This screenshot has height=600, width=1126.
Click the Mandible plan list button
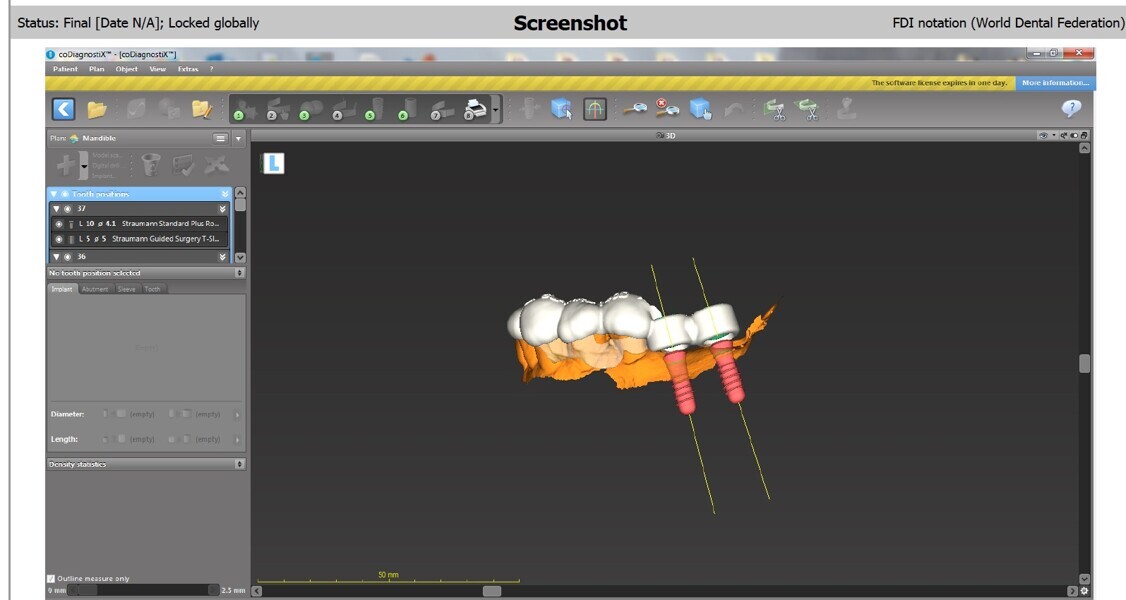click(221, 138)
